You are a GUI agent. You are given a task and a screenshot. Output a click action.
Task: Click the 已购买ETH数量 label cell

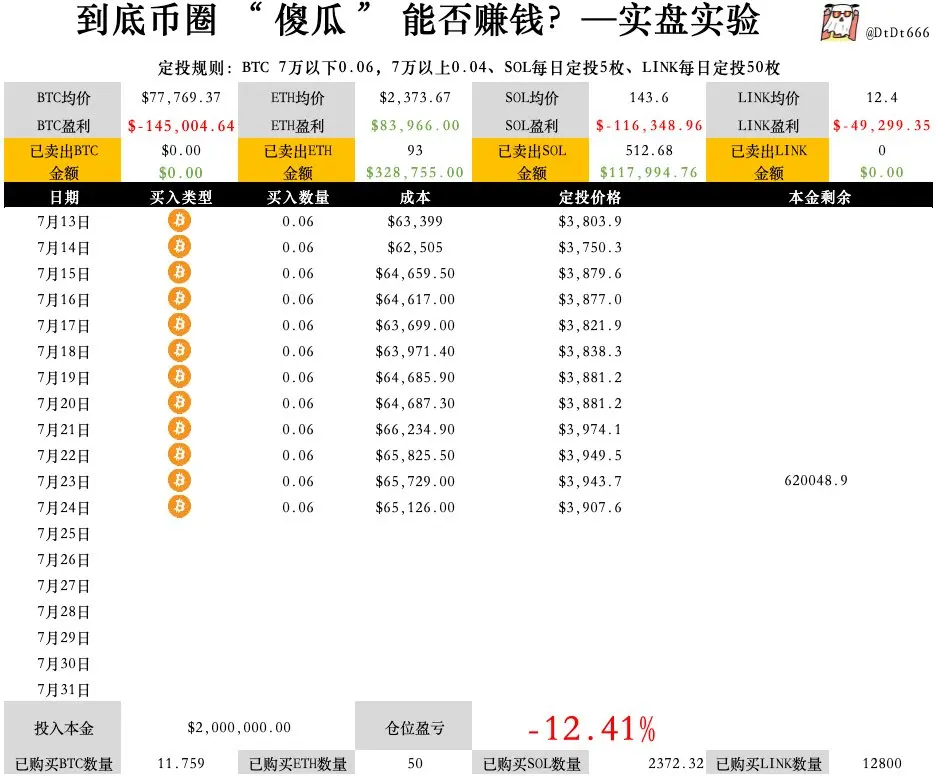tap(297, 763)
